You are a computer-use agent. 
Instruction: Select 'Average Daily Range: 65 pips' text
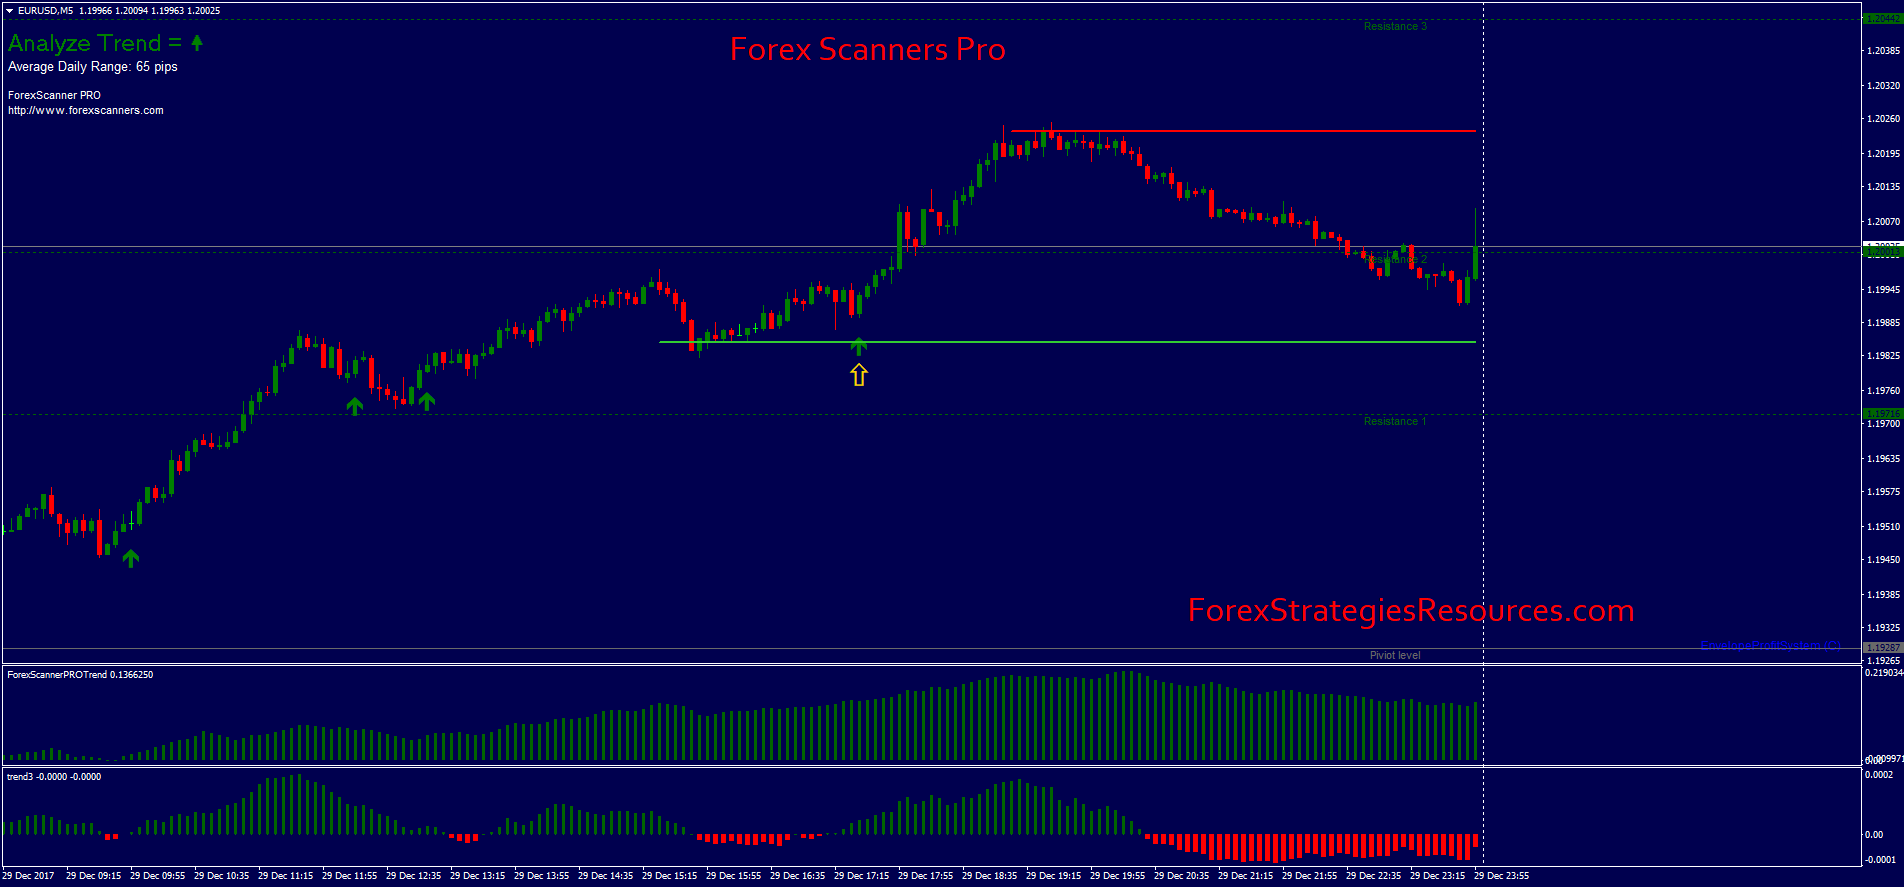(x=93, y=67)
